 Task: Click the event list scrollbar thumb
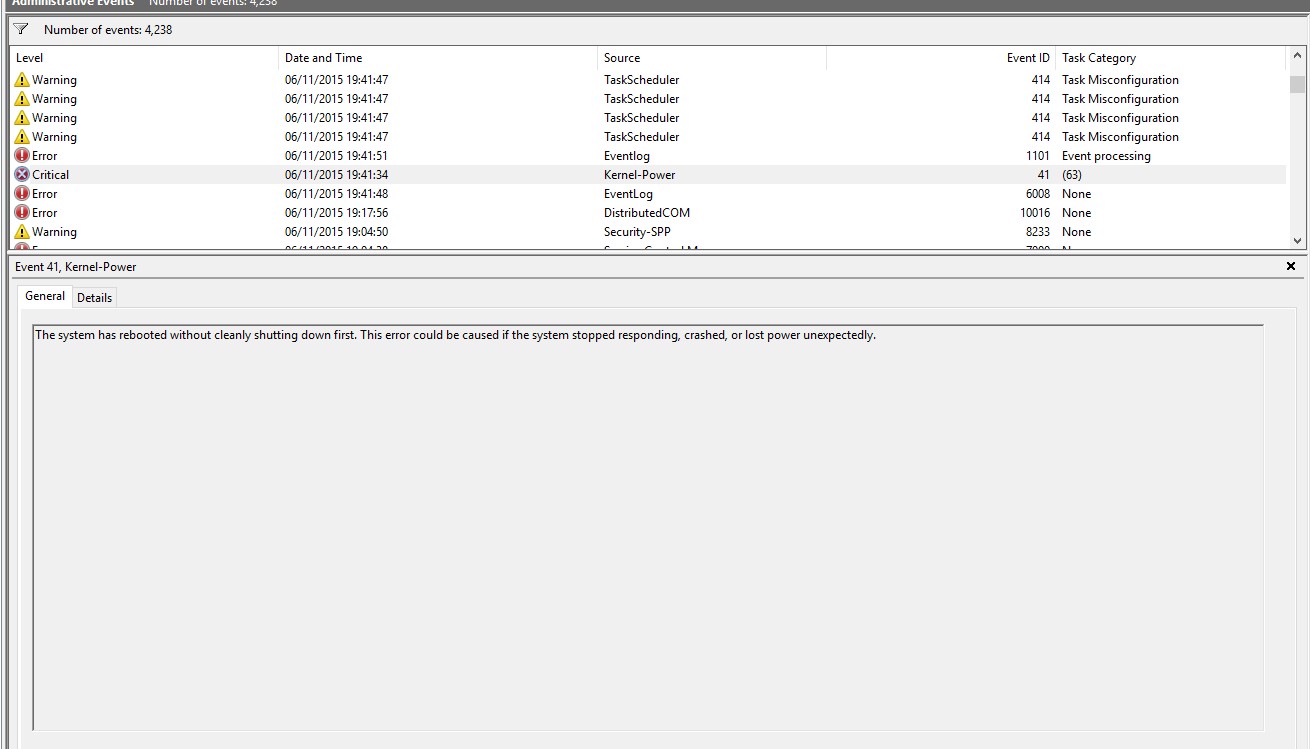(x=1297, y=85)
